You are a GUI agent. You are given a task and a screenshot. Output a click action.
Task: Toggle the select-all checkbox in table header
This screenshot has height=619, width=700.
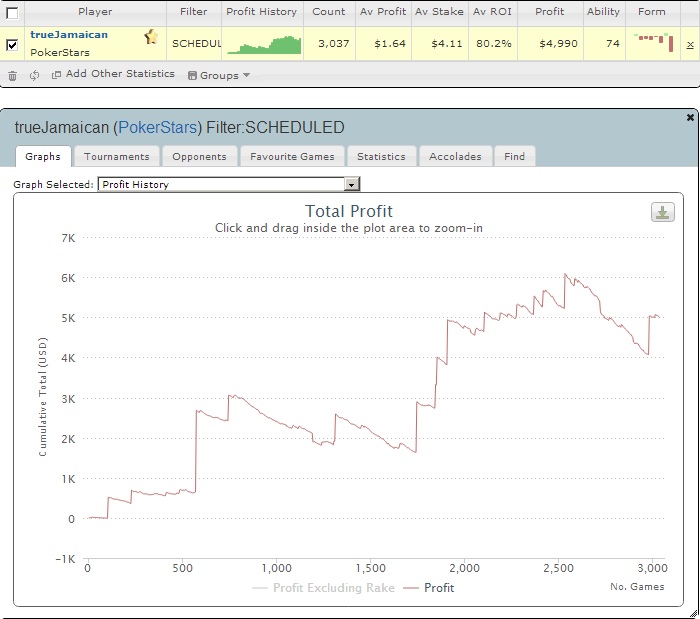[12, 13]
